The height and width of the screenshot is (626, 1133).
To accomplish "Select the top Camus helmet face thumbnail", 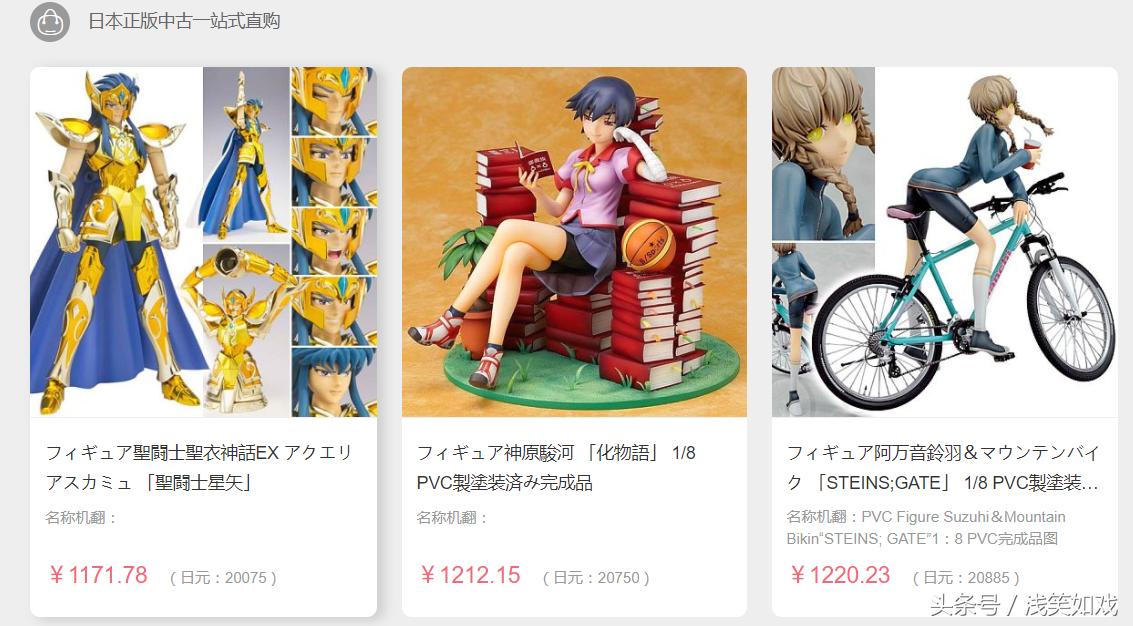I will [x=334, y=100].
